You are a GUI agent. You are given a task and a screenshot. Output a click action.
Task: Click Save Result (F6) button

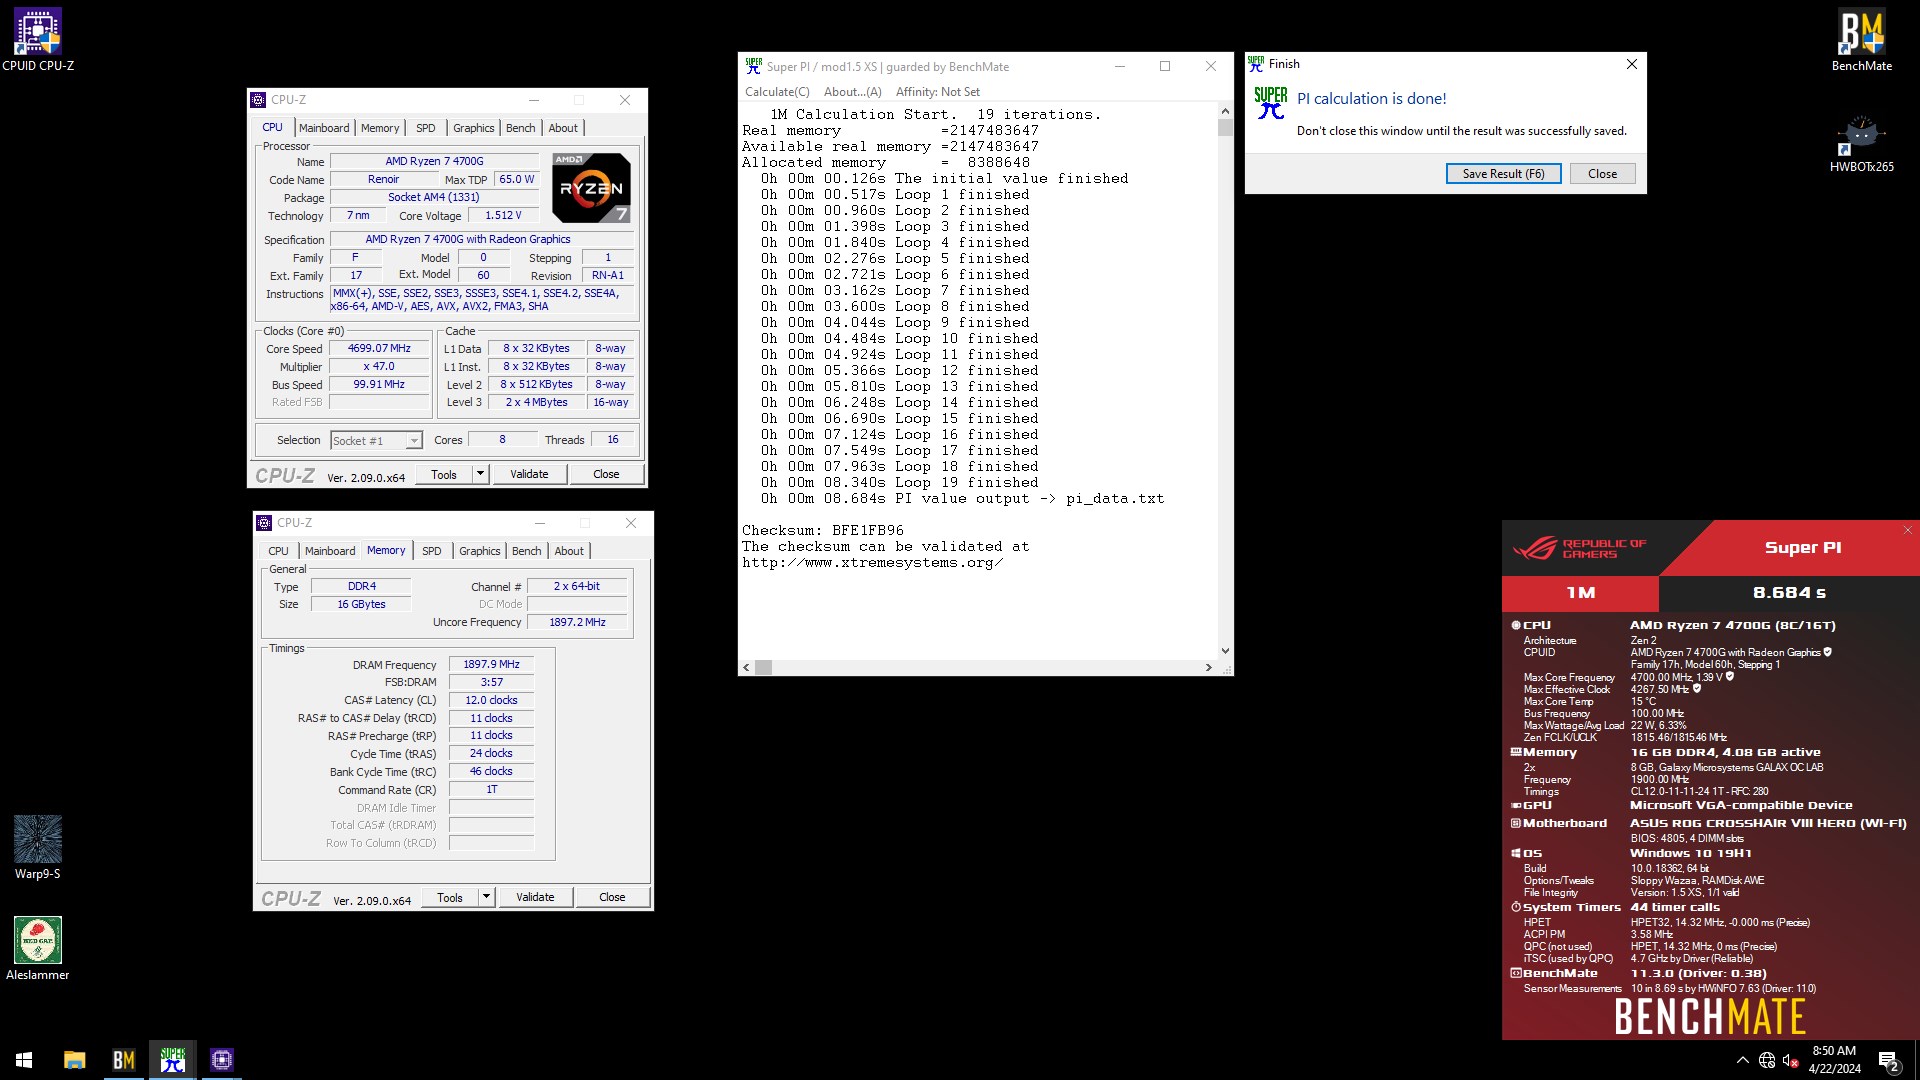click(1503, 174)
